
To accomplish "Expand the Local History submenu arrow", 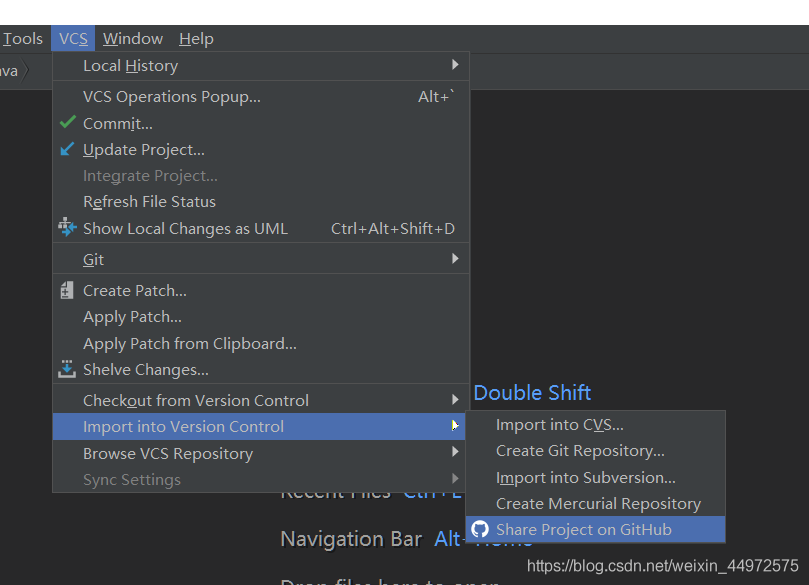I will tap(455, 64).
